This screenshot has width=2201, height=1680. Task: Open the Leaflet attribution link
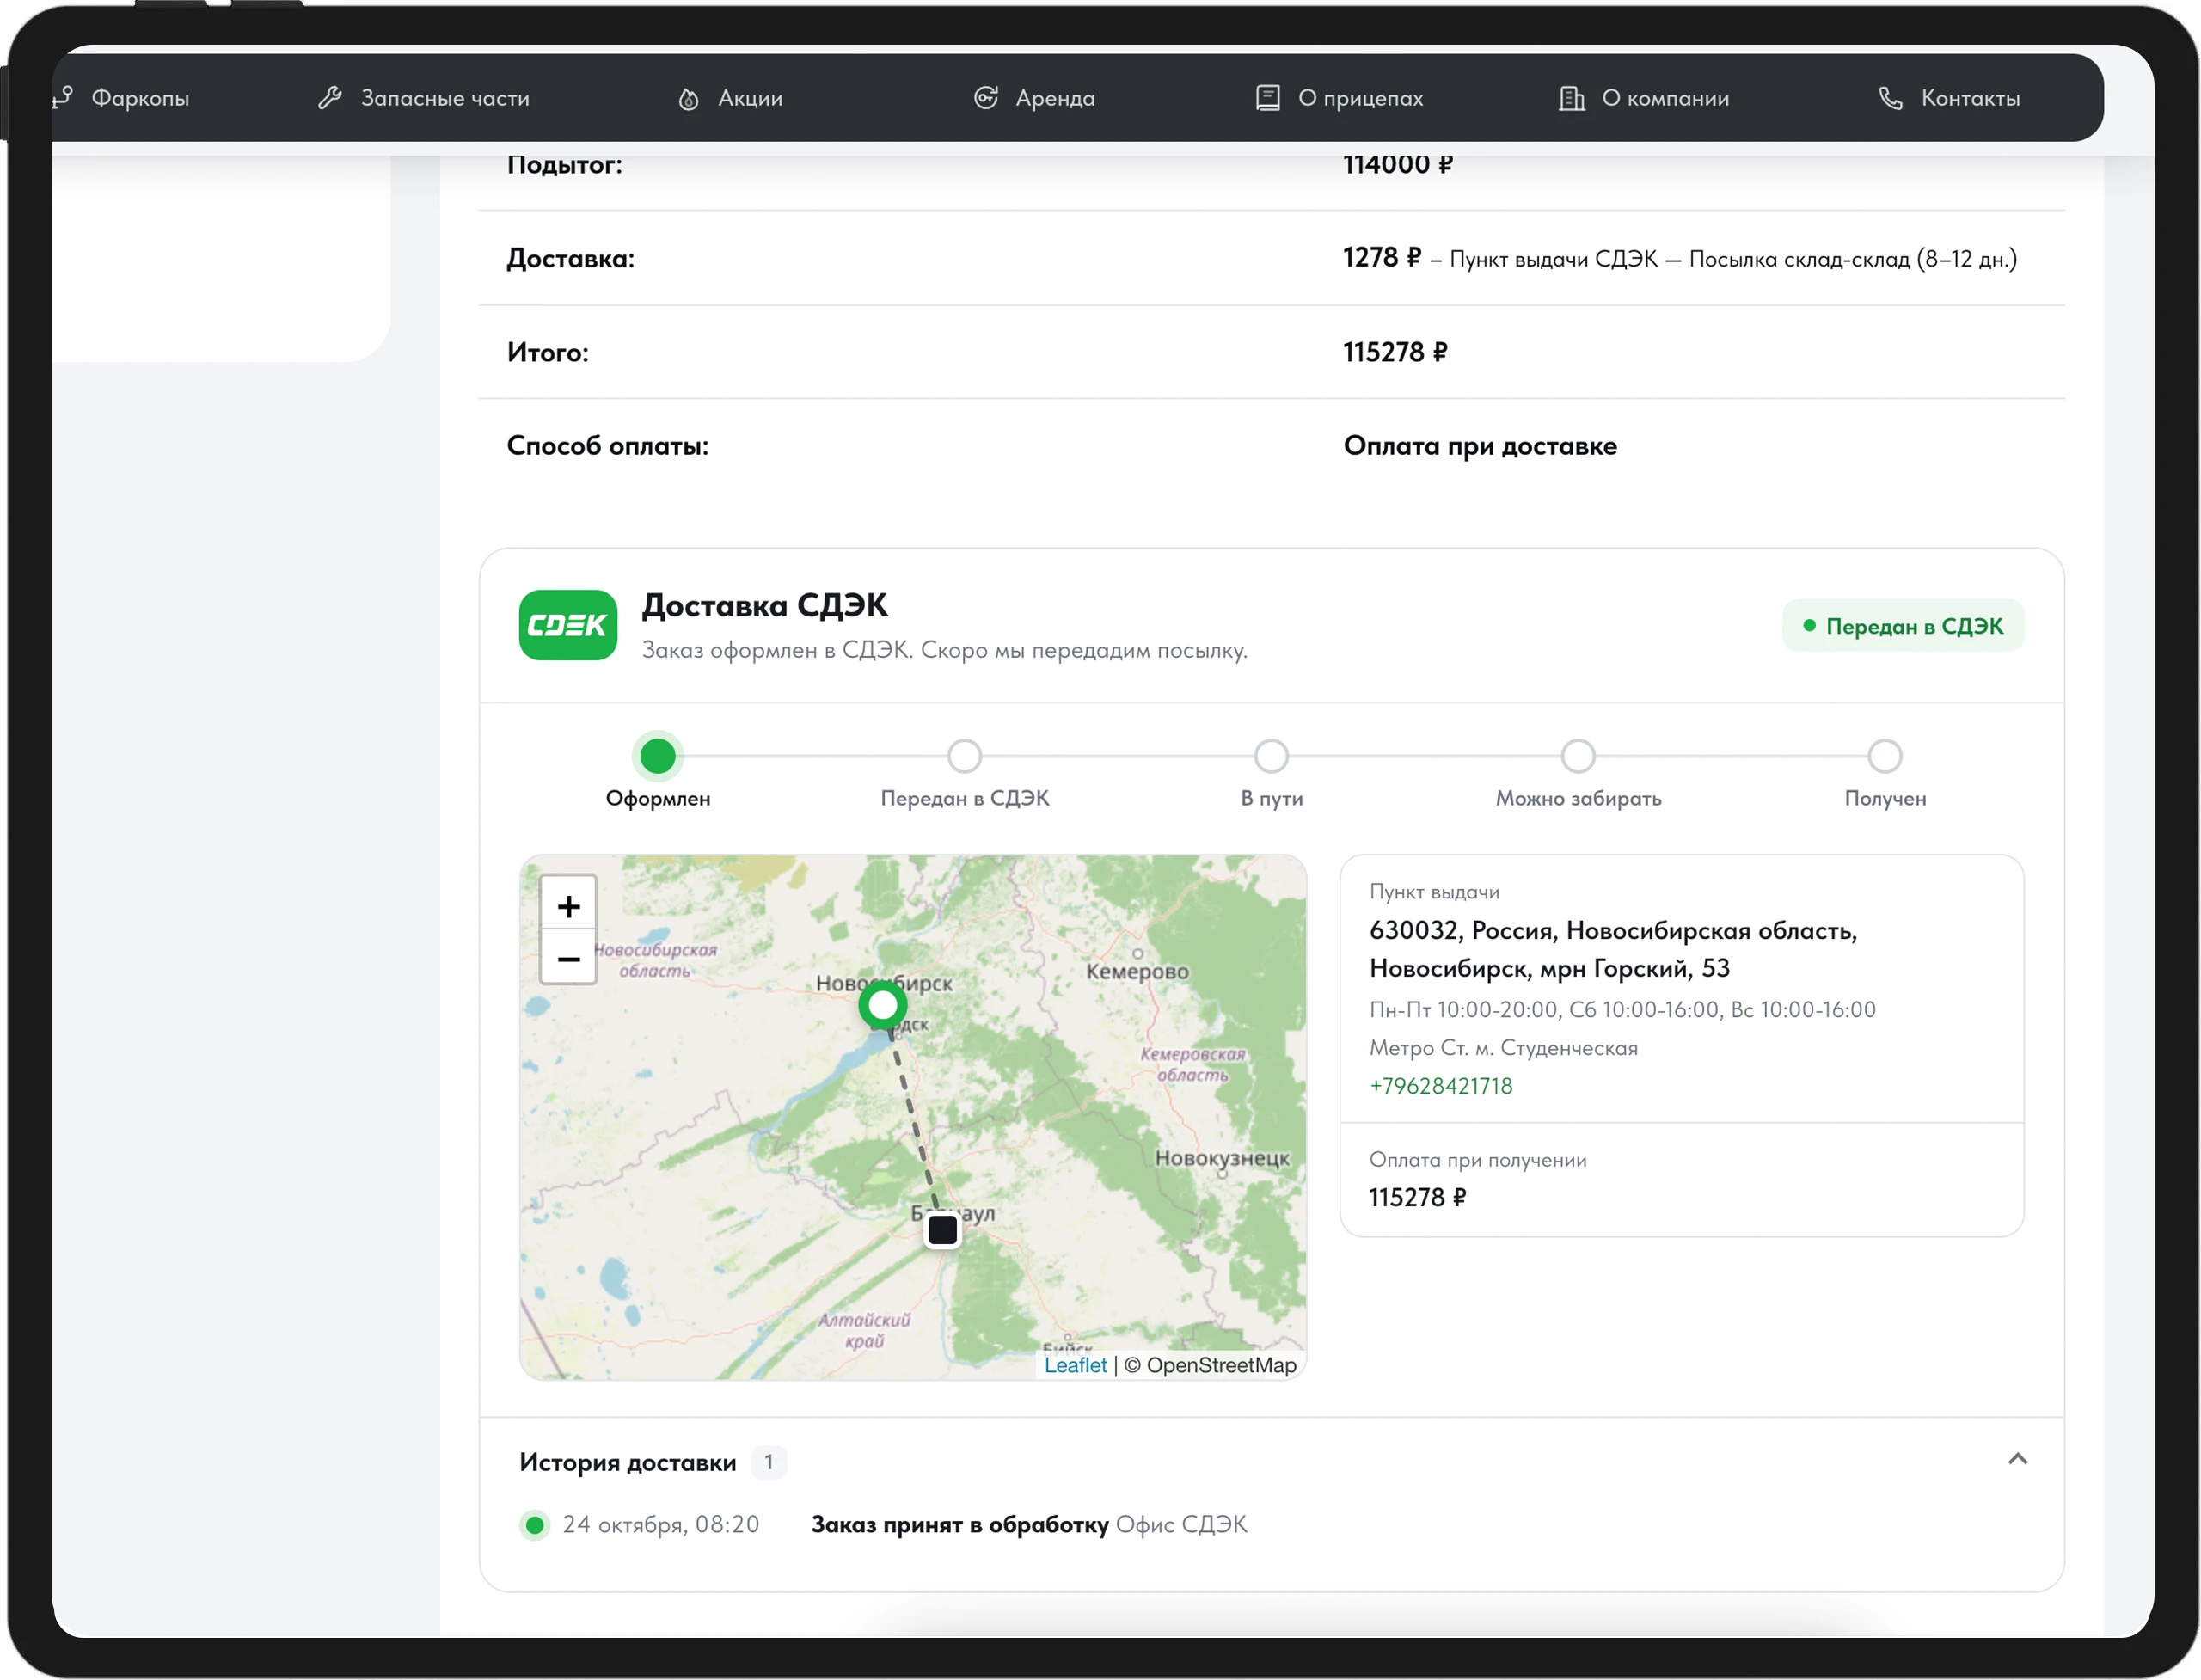point(1075,1365)
